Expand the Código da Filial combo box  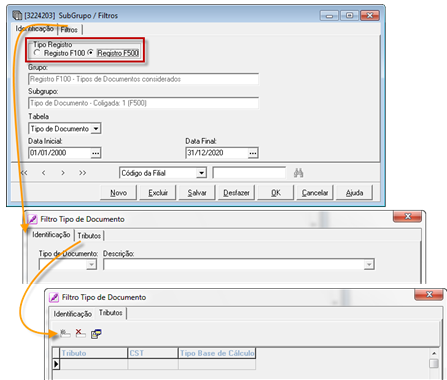pos(201,173)
